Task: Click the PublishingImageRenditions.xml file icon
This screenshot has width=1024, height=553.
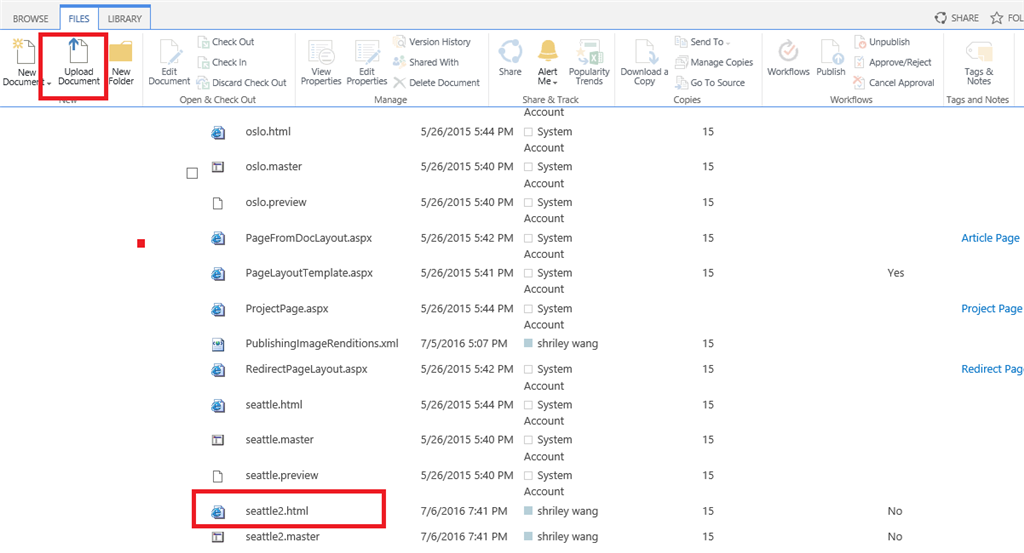Action: (218, 344)
